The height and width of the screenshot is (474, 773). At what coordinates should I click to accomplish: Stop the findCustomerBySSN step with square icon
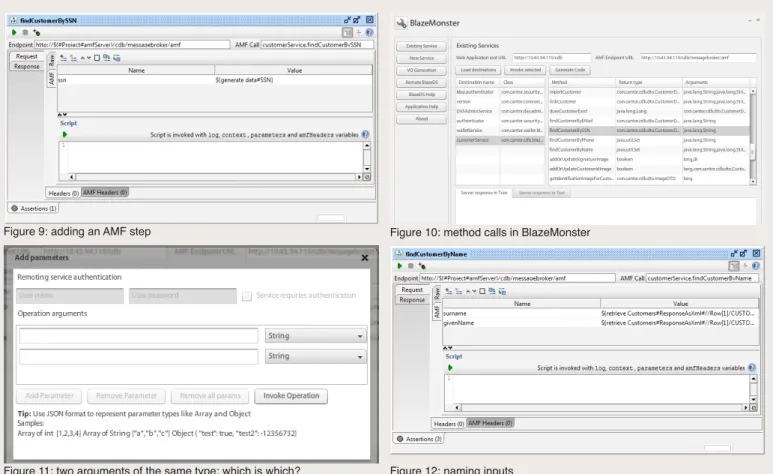tap(25, 33)
